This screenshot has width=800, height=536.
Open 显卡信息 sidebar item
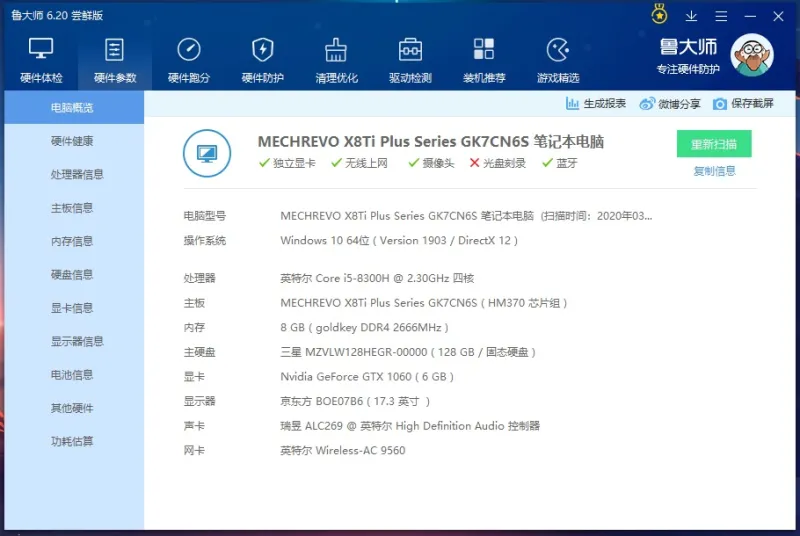pyautogui.click(x=74, y=308)
